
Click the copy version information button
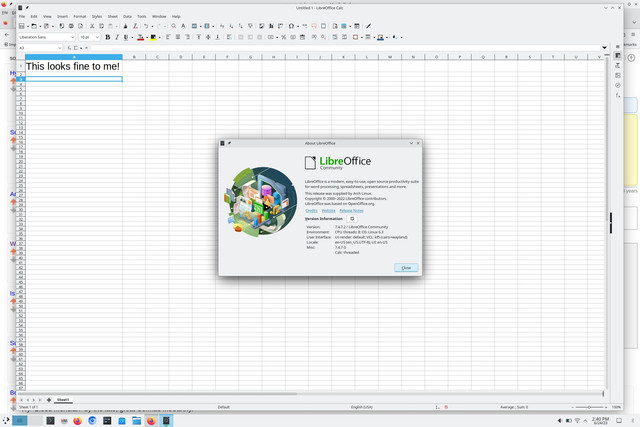click(352, 219)
